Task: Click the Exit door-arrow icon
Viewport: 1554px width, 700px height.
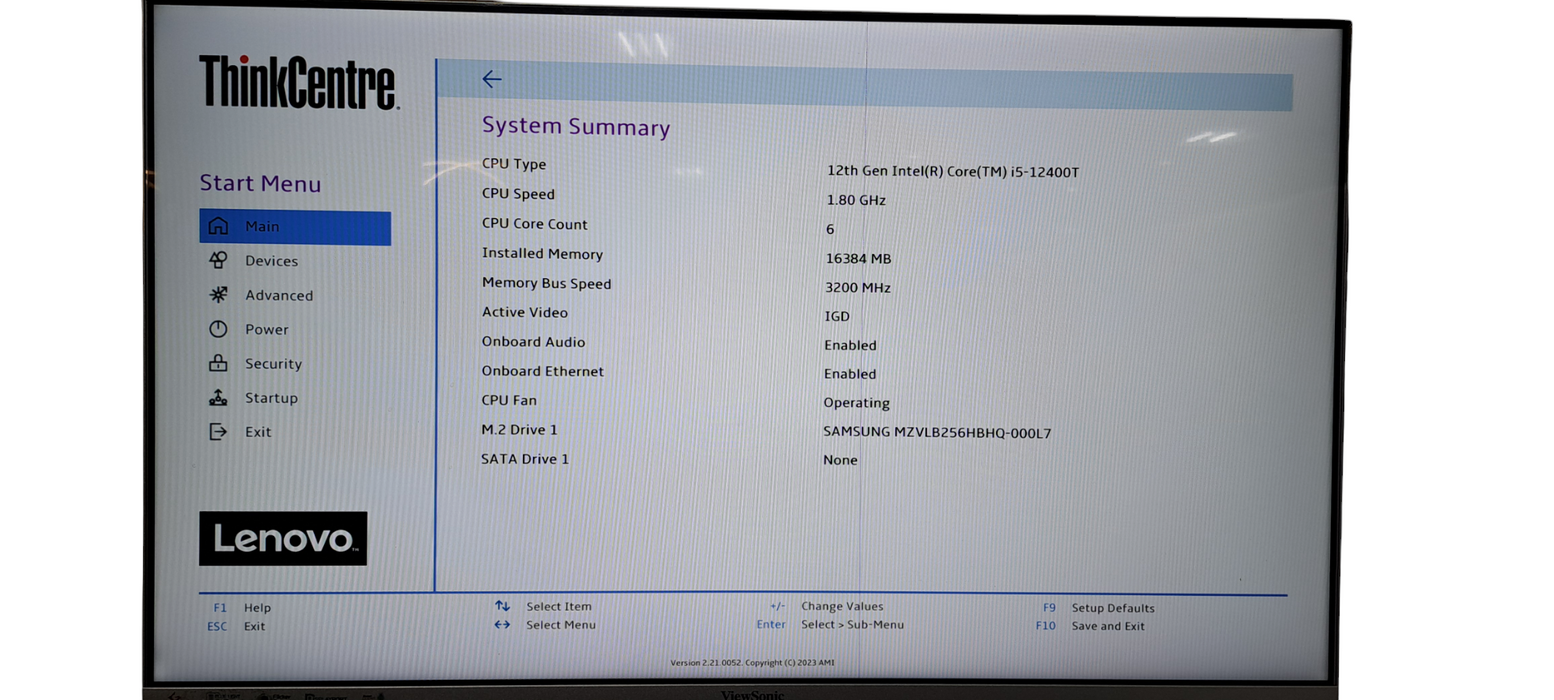Action: pos(218,432)
